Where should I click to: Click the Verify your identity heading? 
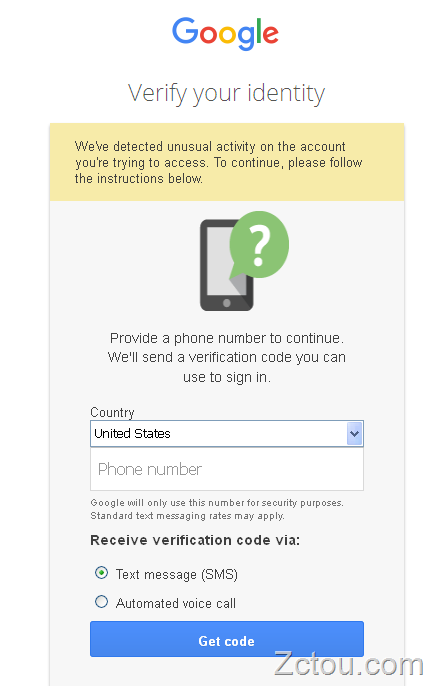pos(227,93)
